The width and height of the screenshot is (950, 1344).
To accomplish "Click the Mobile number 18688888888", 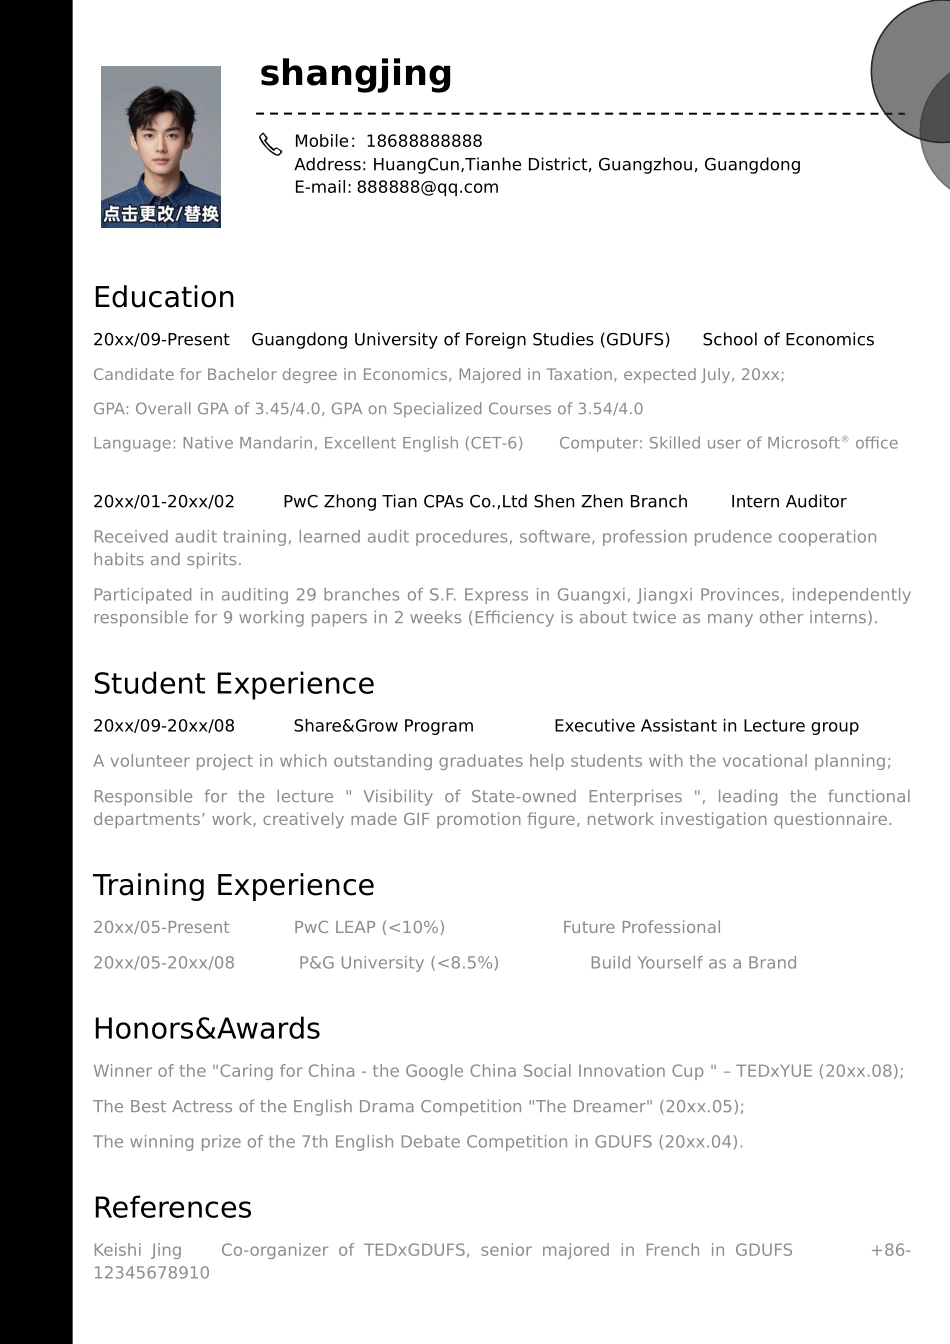I will [424, 141].
